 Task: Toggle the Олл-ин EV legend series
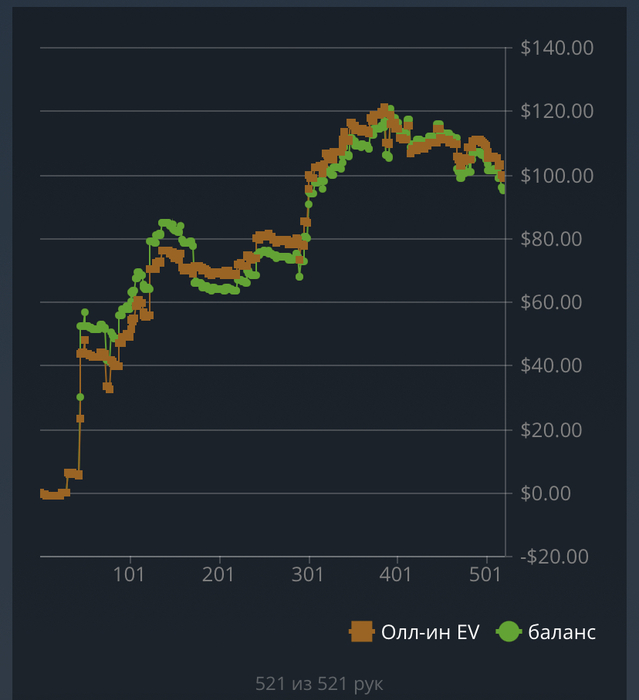click(414, 632)
